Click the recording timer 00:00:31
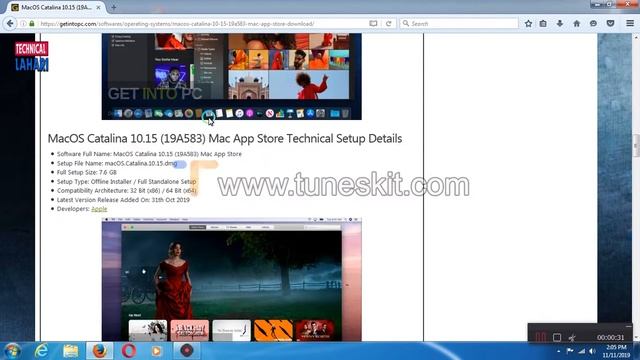Viewport: 640px width, 360px height. (x=610, y=338)
